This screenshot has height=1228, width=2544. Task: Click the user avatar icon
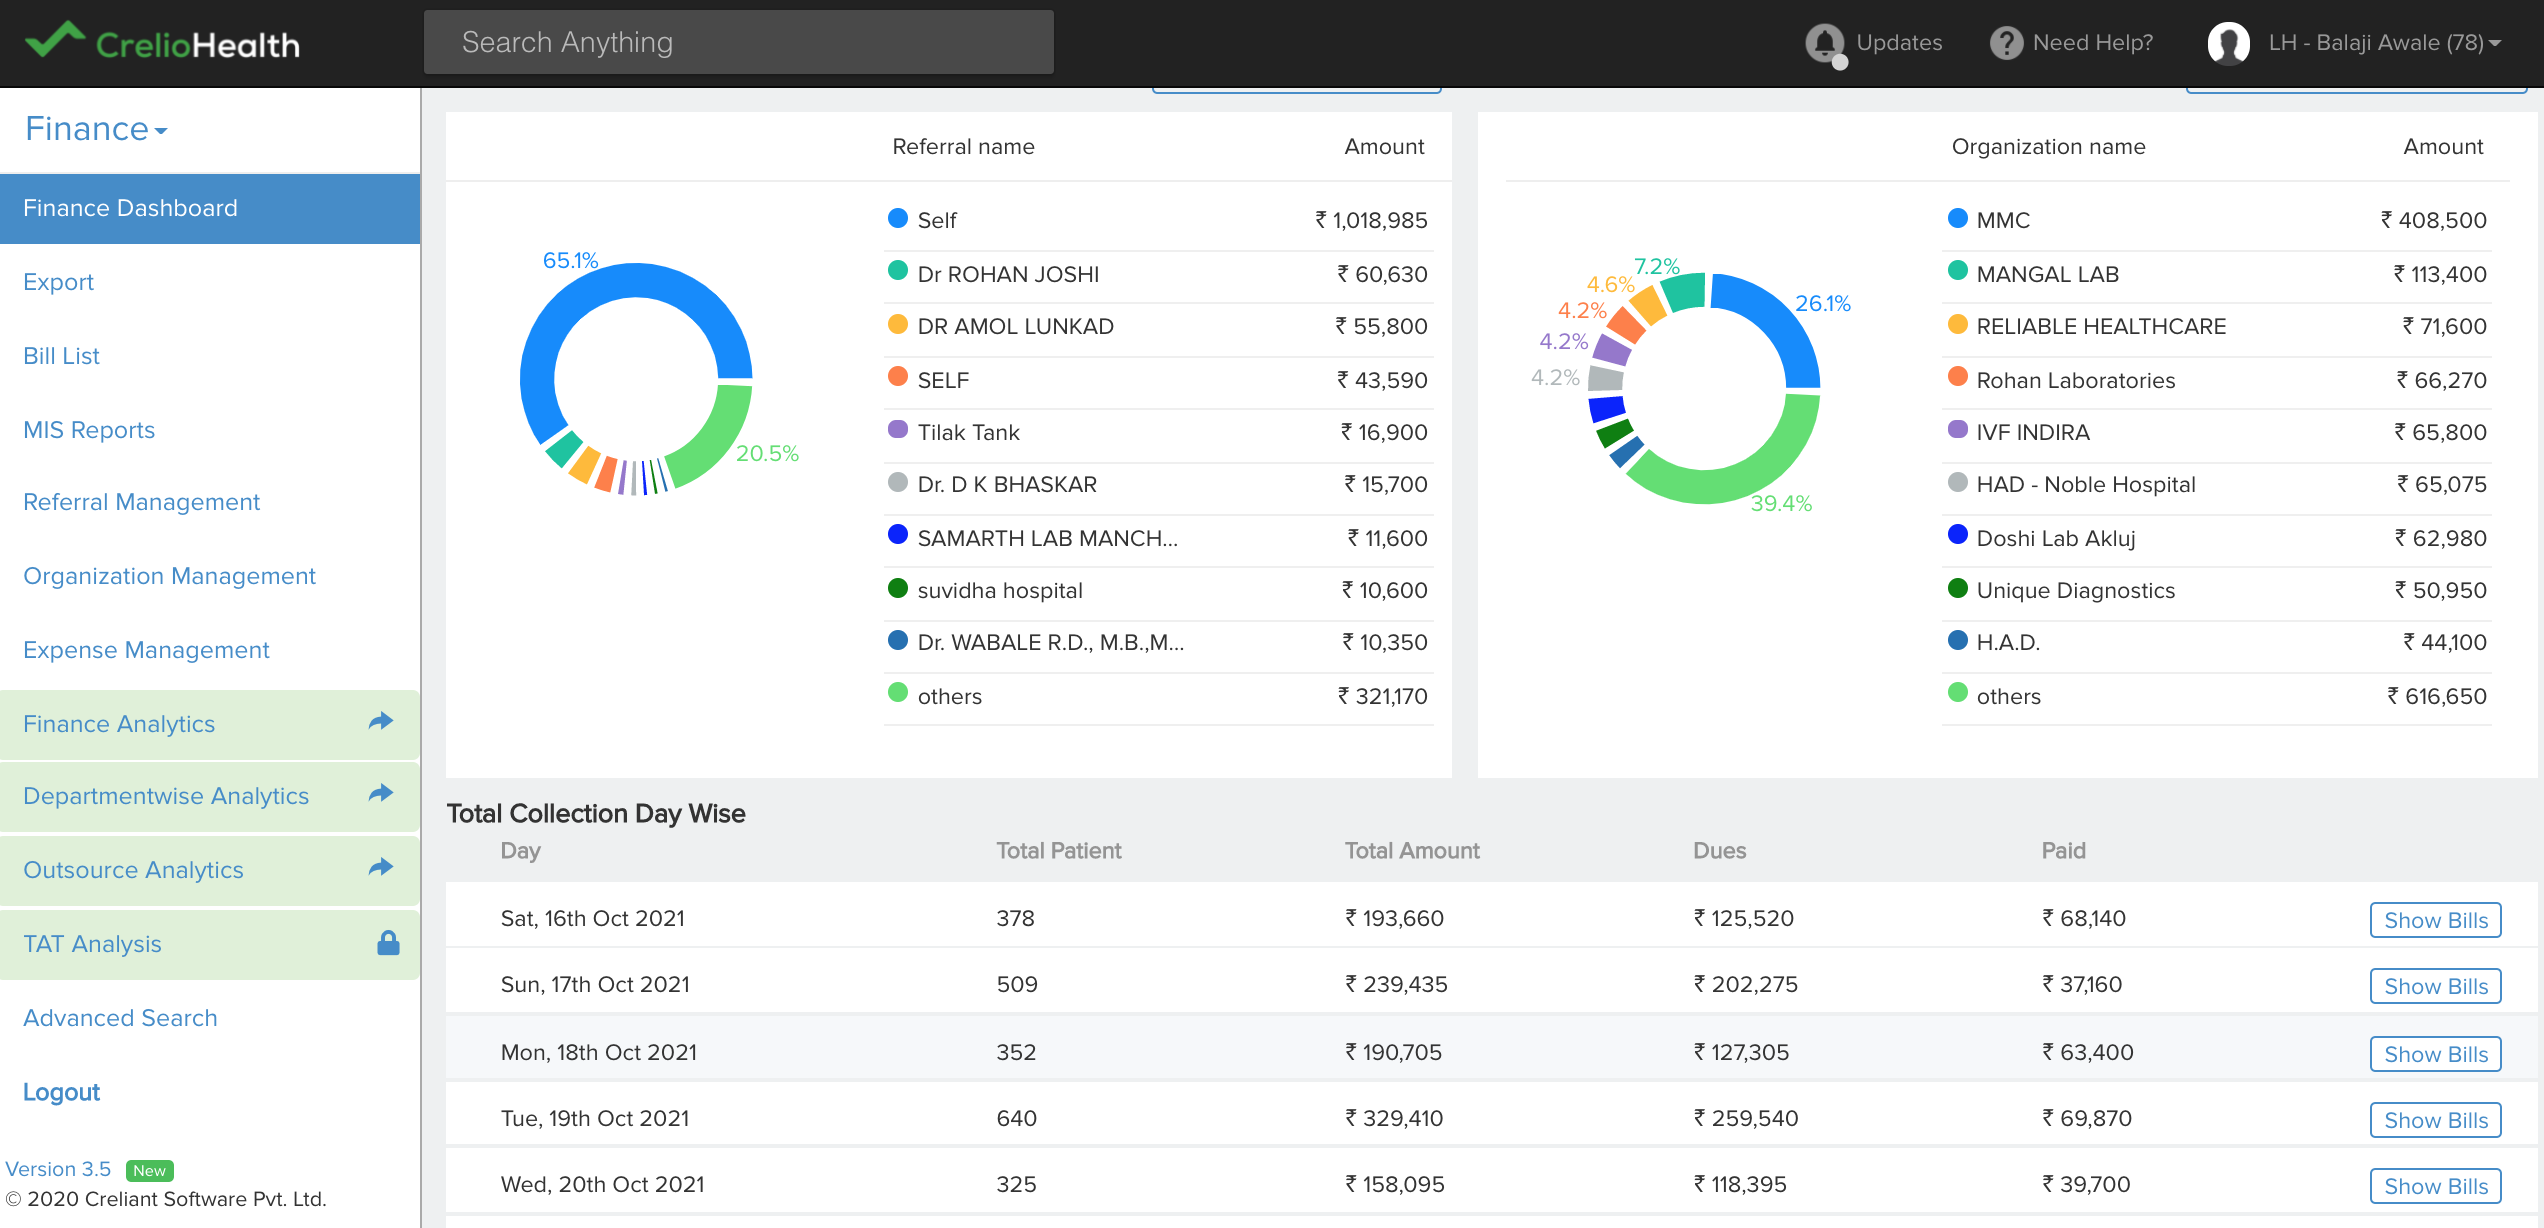pyautogui.click(x=2228, y=43)
